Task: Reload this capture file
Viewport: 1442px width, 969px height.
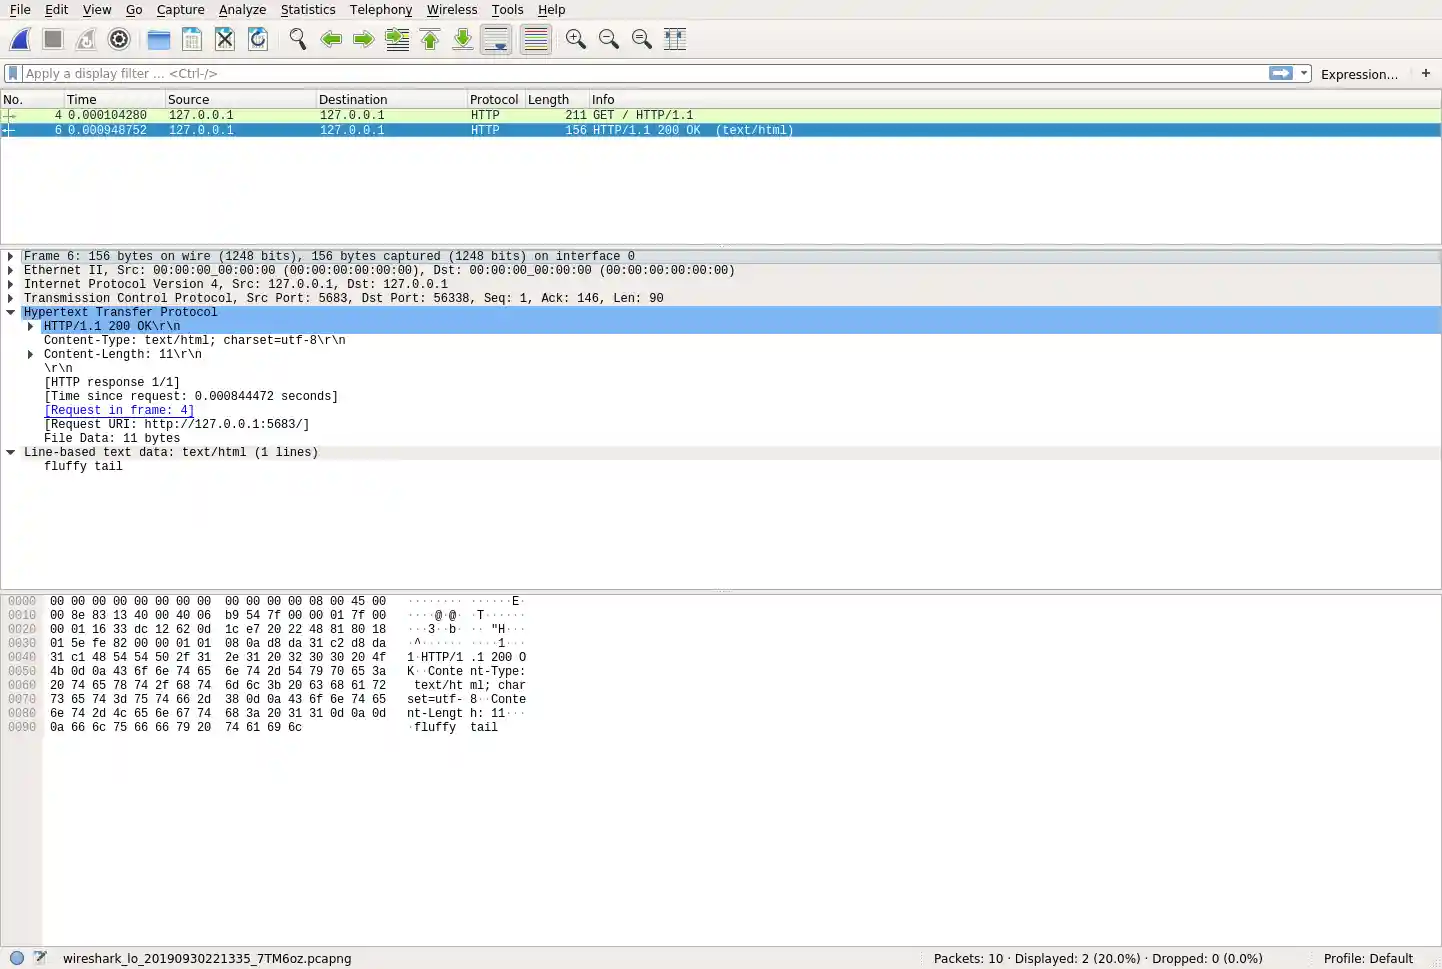Action: [x=258, y=39]
